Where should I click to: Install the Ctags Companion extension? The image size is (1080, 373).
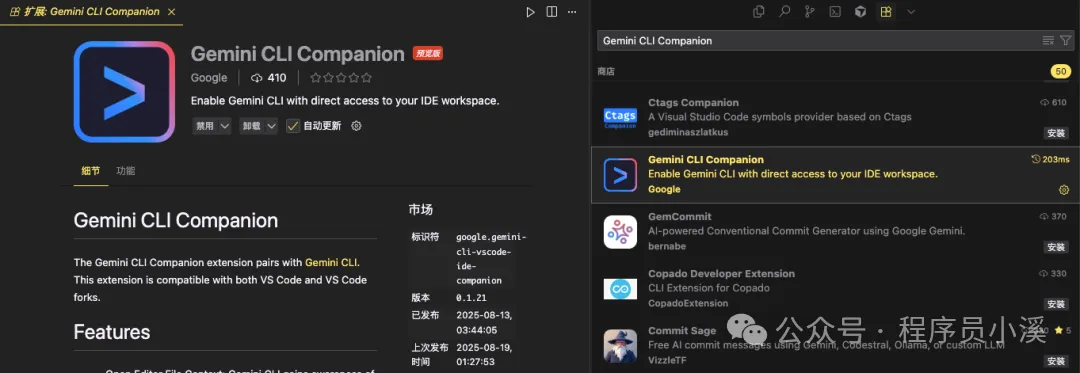1056,133
